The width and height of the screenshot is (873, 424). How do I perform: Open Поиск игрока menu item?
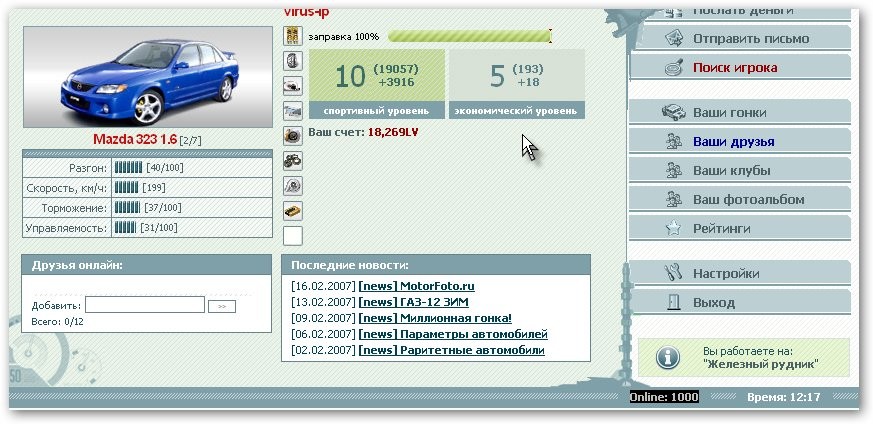[740, 68]
